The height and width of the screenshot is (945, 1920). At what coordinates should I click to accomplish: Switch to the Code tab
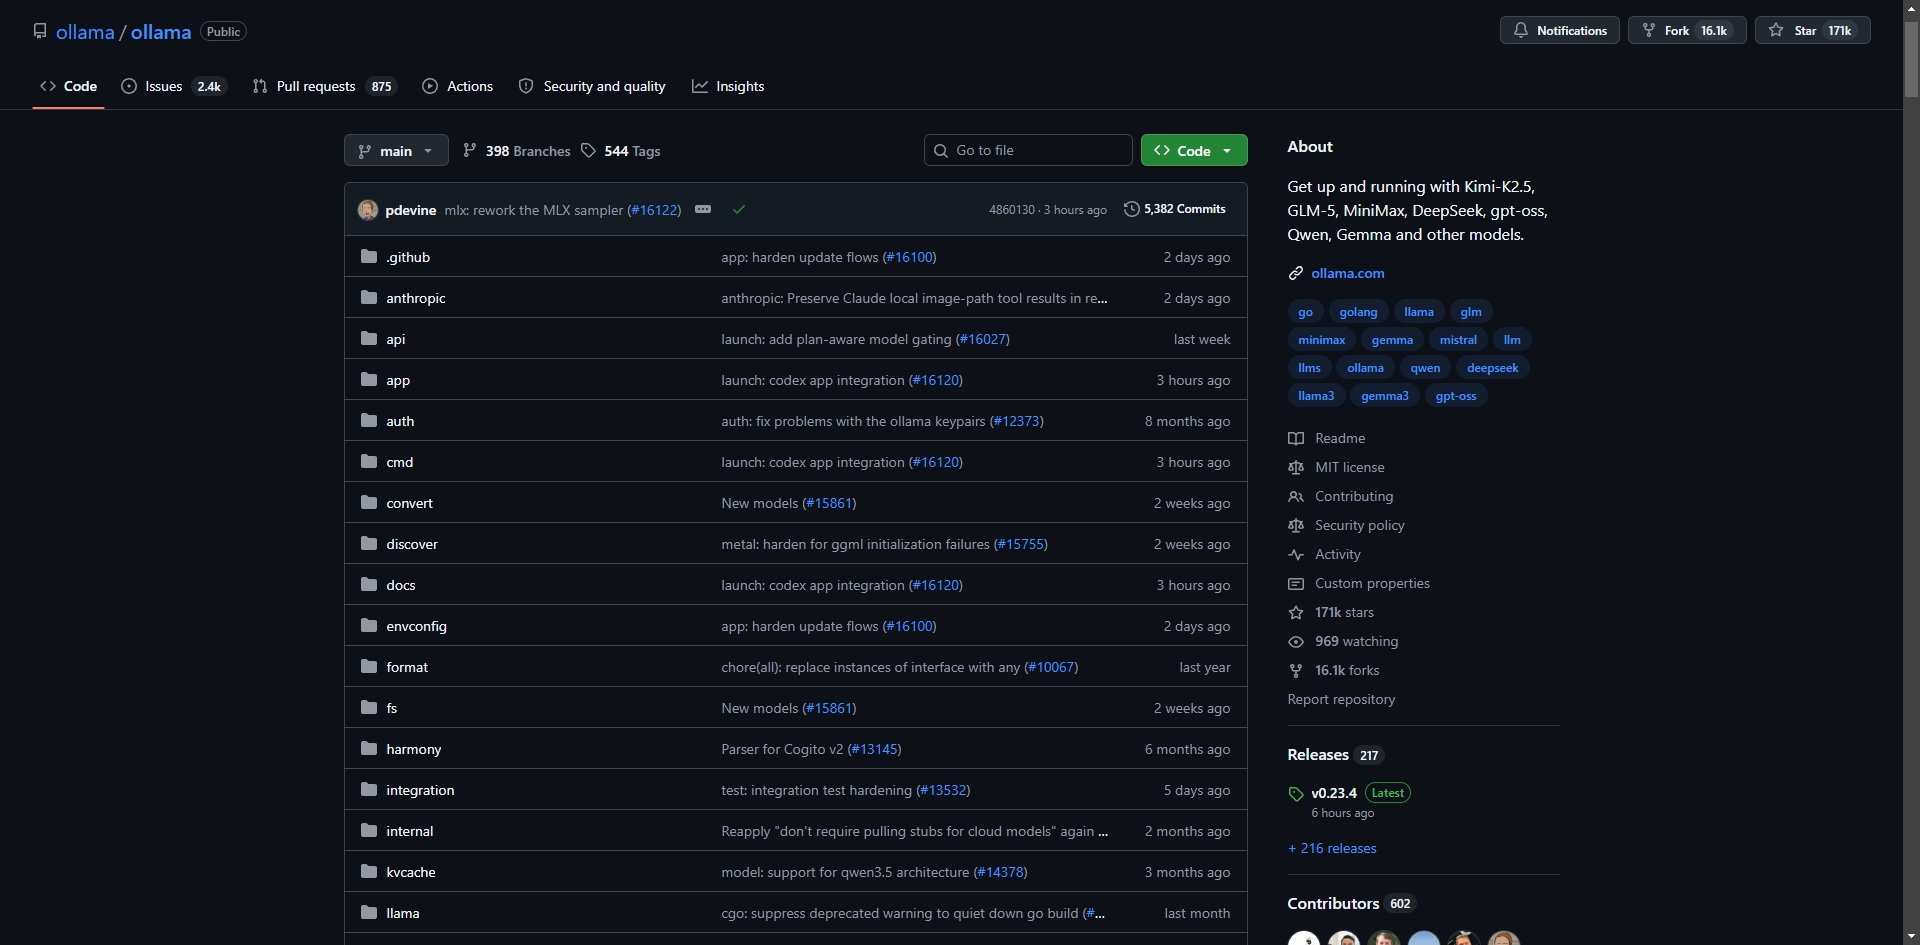click(x=68, y=87)
